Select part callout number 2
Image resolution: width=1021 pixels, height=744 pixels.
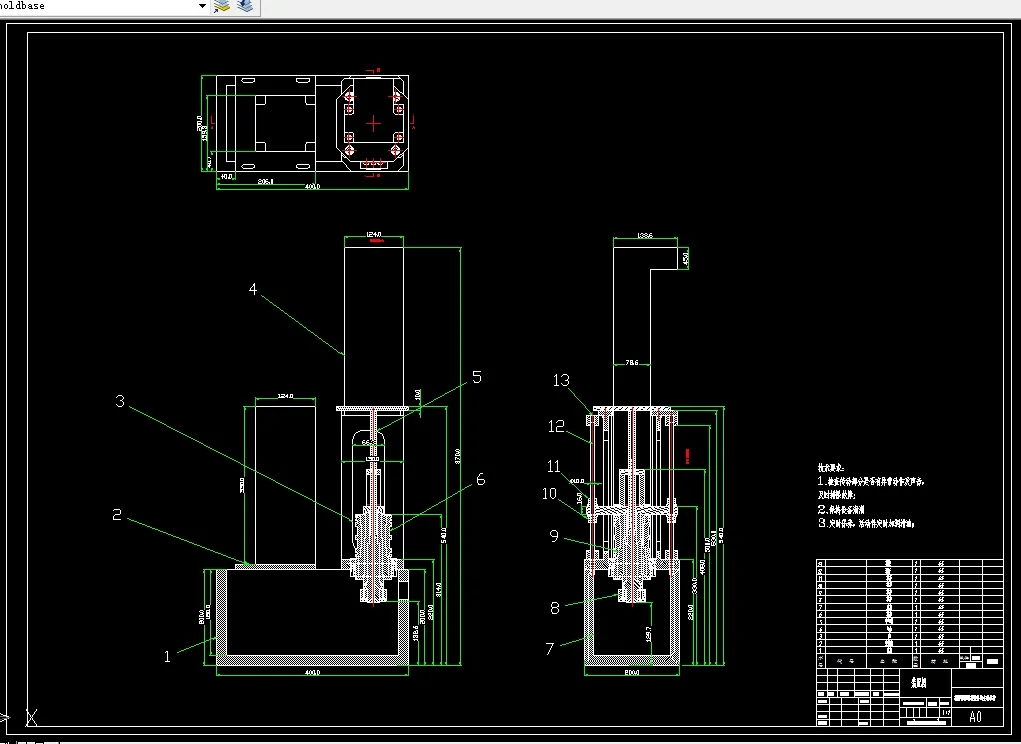117,515
